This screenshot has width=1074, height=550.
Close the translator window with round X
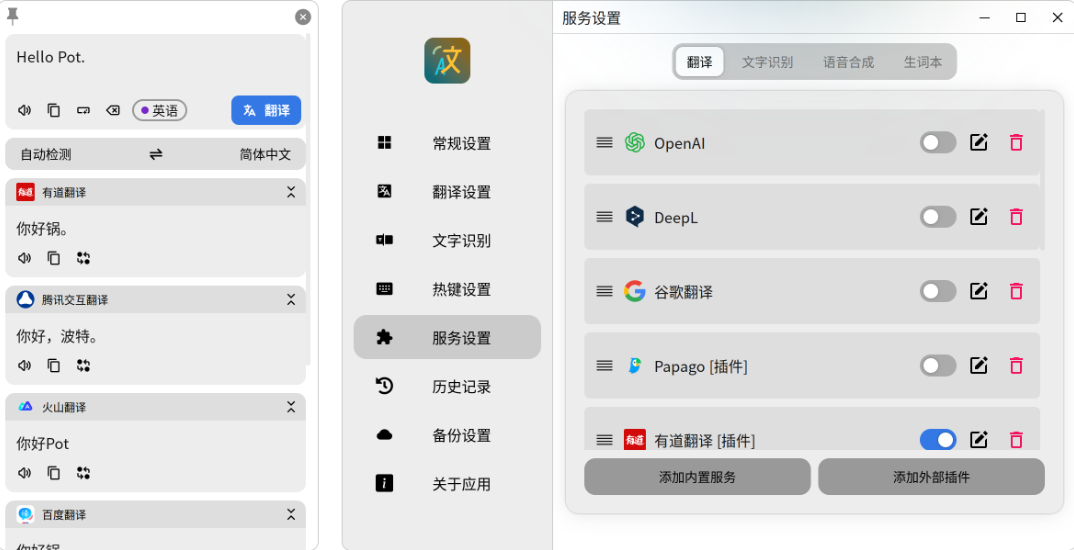point(303,17)
